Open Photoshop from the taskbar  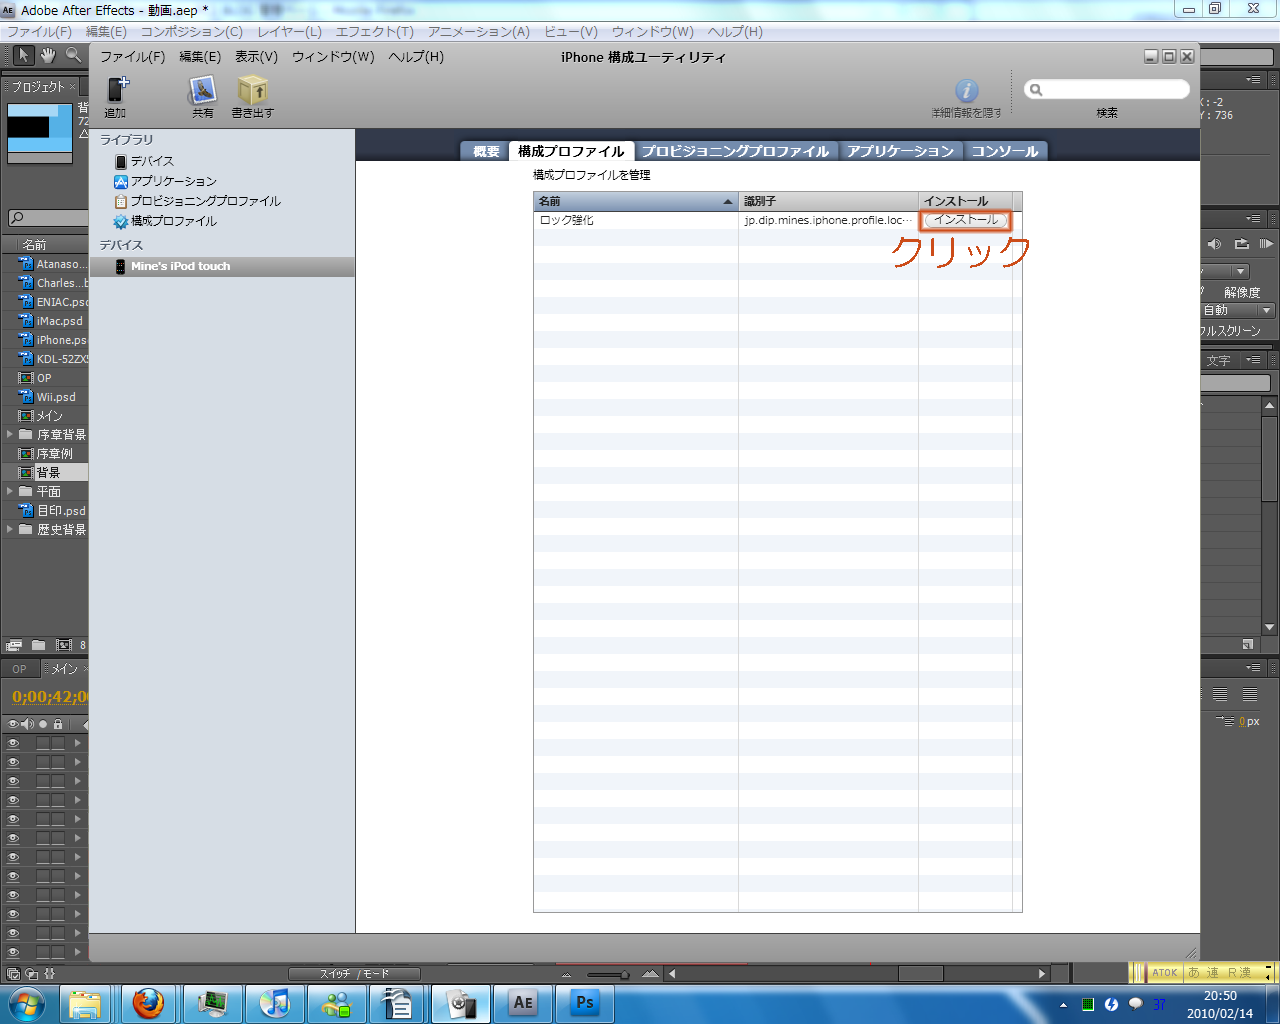(585, 1003)
